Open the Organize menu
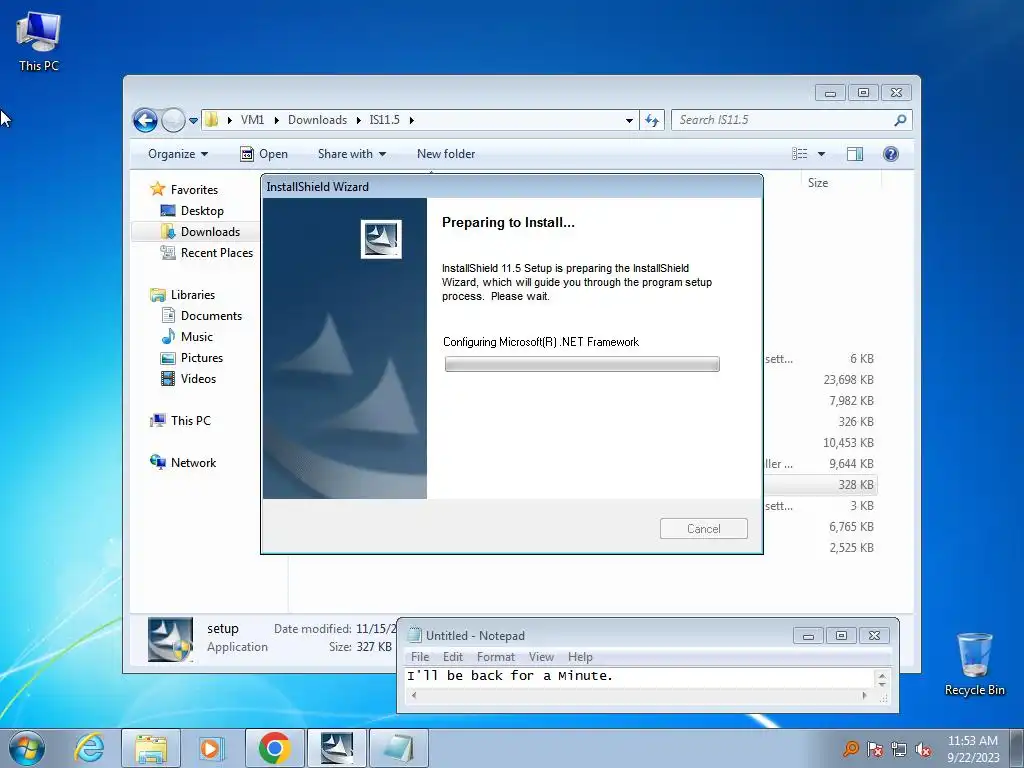This screenshot has height=768, width=1024. (178, 154)
